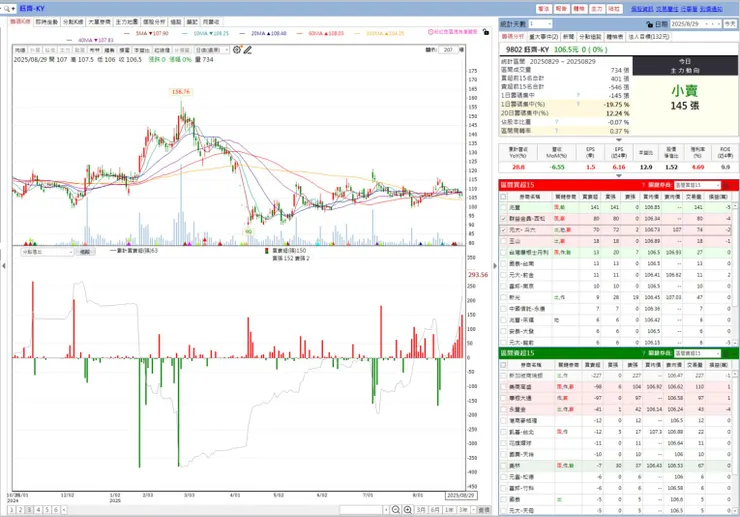Click the 158.76 high price label

(x=181, y=92)
